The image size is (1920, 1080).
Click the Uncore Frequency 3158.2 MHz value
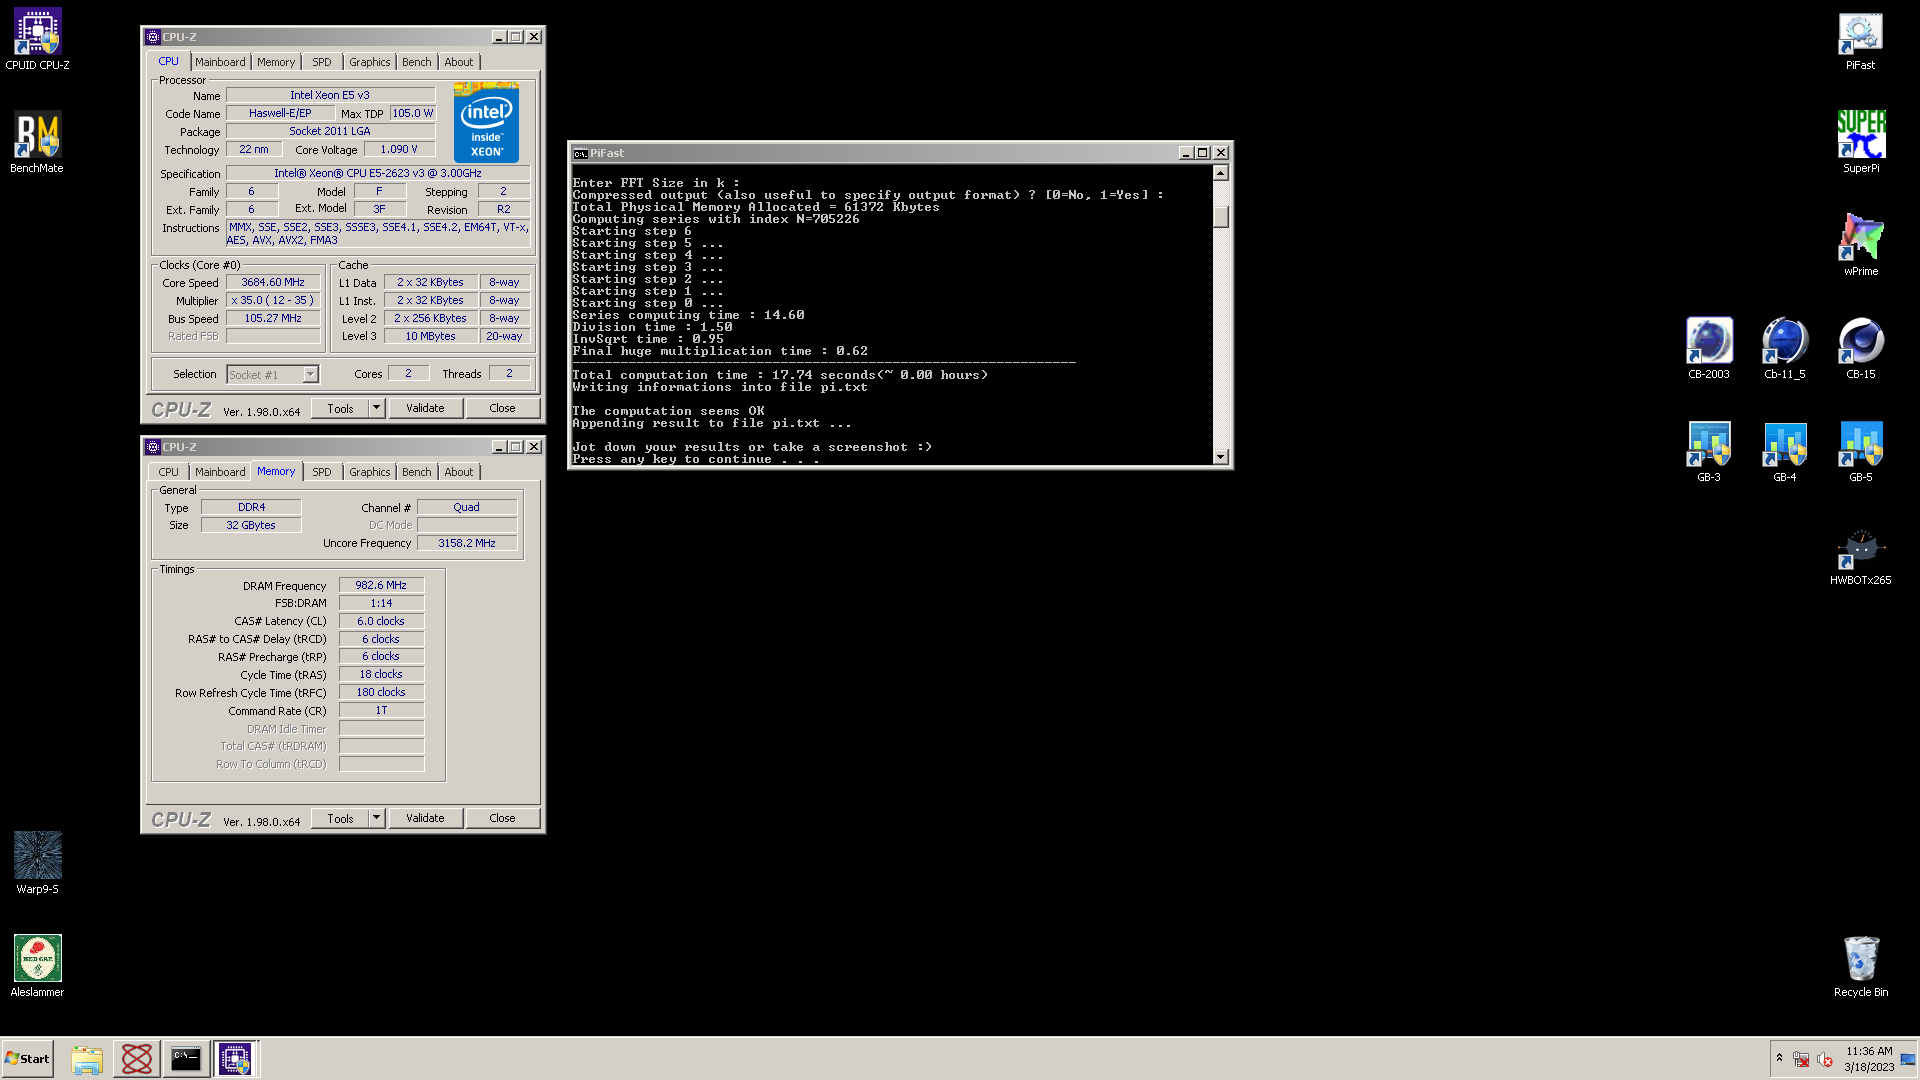click(467, 543)
